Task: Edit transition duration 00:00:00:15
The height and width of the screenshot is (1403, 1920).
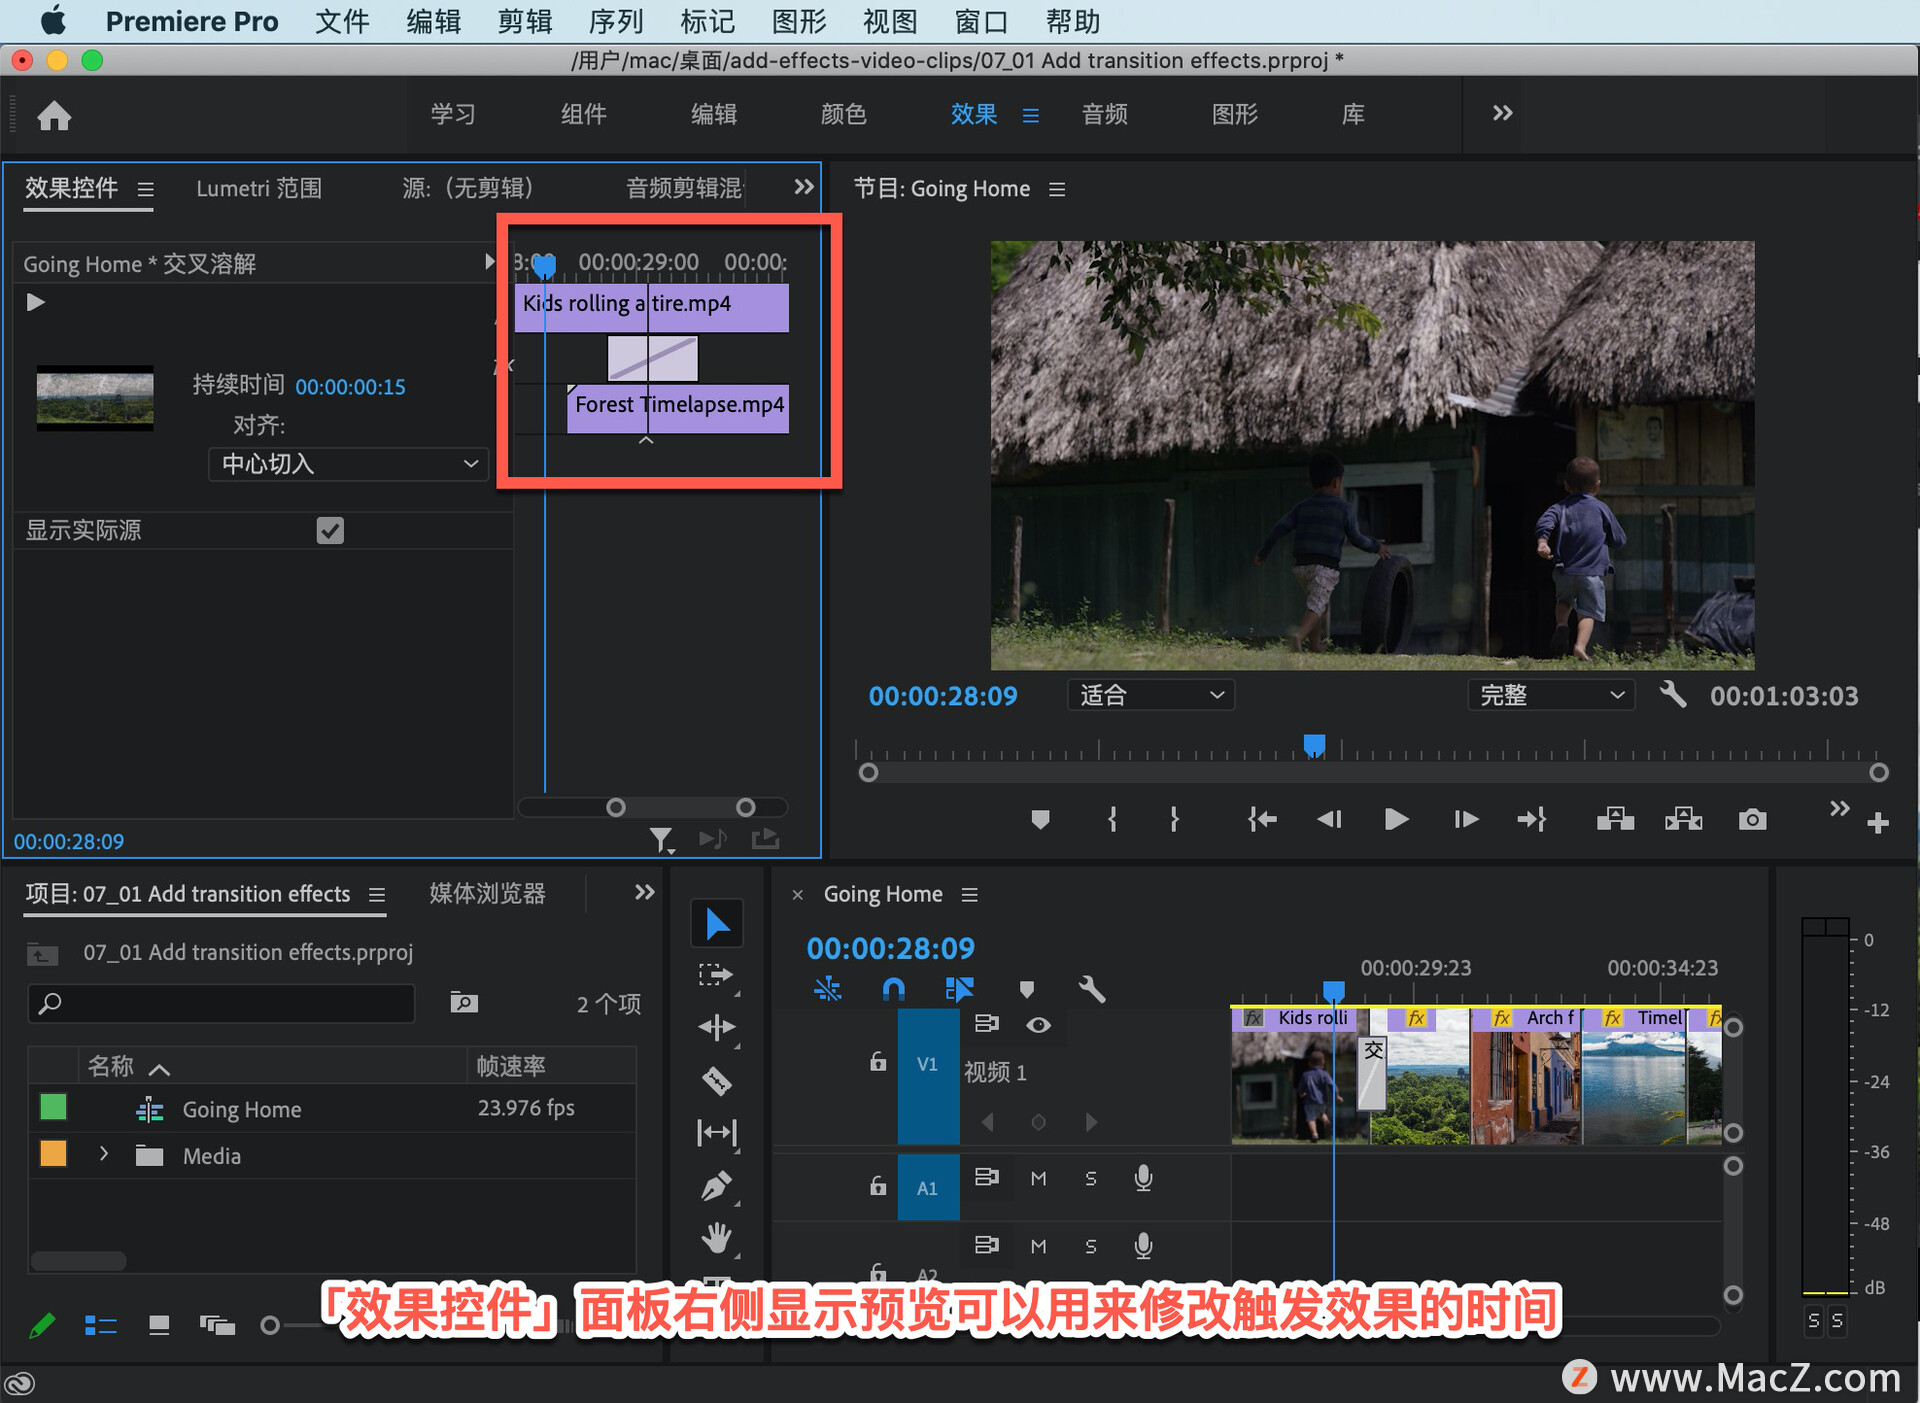Action: (x=350, y=387)
